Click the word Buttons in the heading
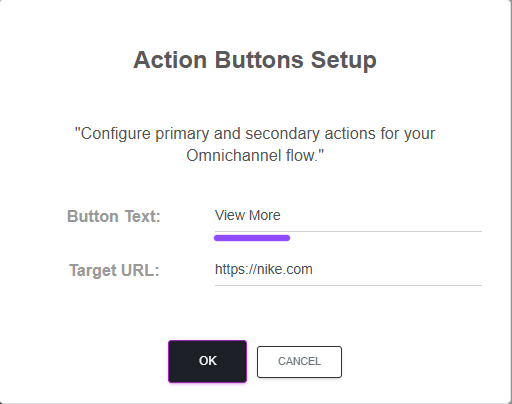The image size is (512, 404). 259,60
